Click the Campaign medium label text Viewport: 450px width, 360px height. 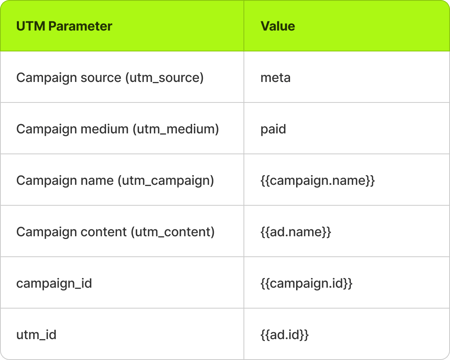pyautogui.click(x=72, y=129)
